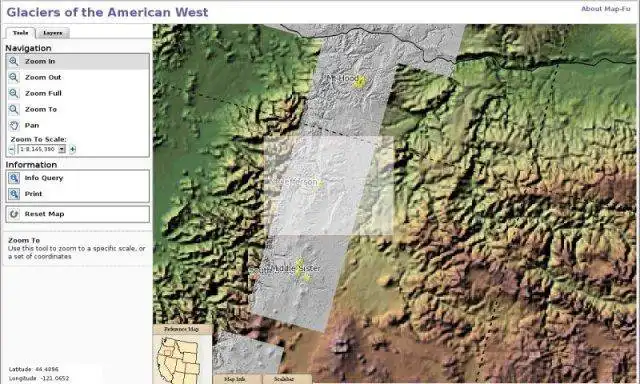Switch to the Layers tab

[x=53, y=33]
